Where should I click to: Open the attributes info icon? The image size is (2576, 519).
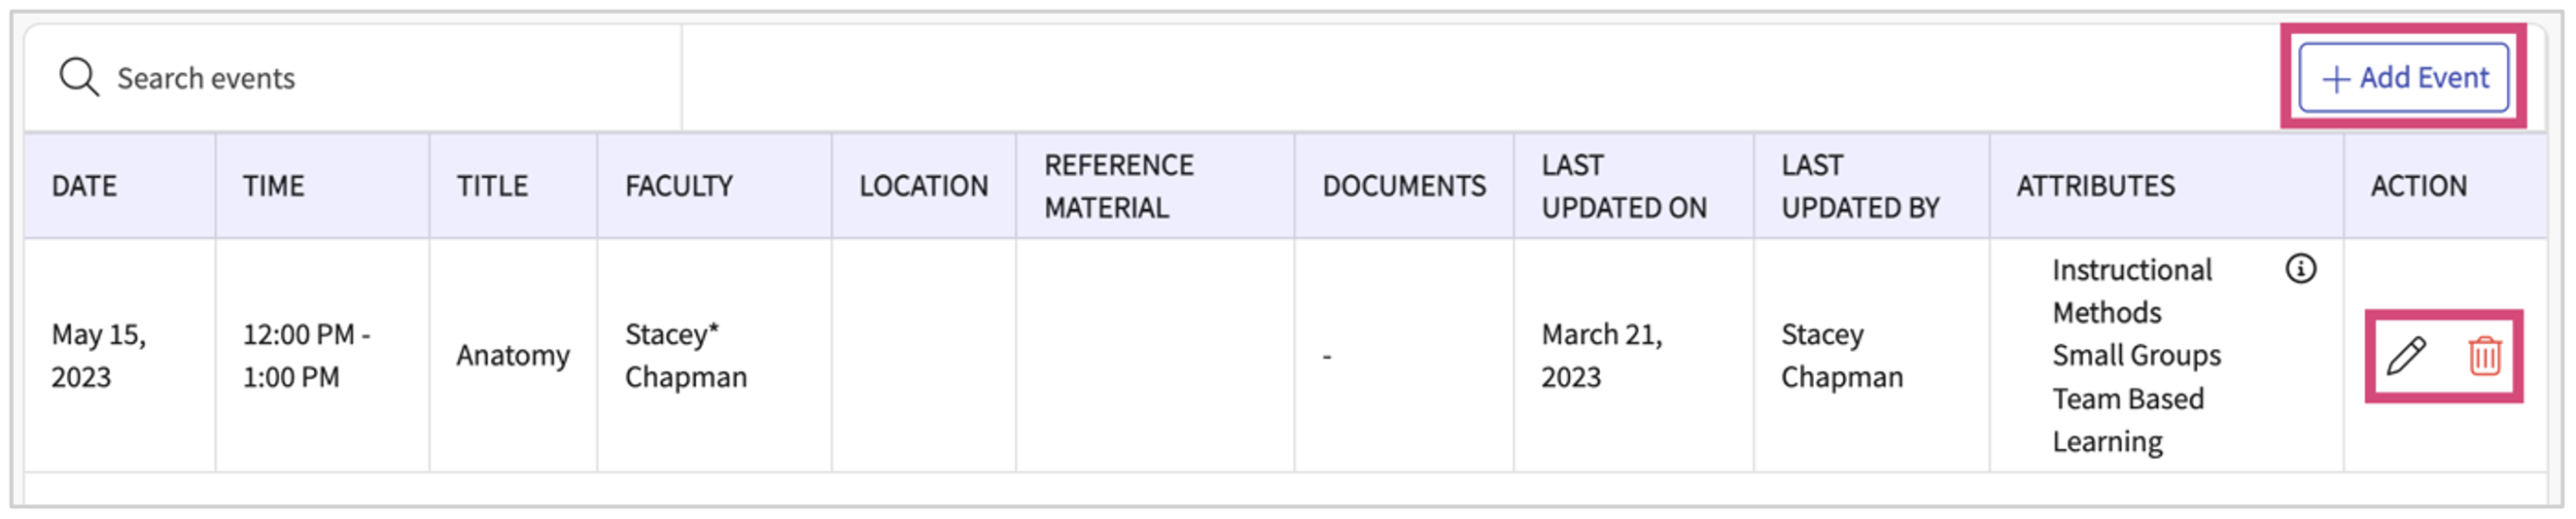point(2301,269)
